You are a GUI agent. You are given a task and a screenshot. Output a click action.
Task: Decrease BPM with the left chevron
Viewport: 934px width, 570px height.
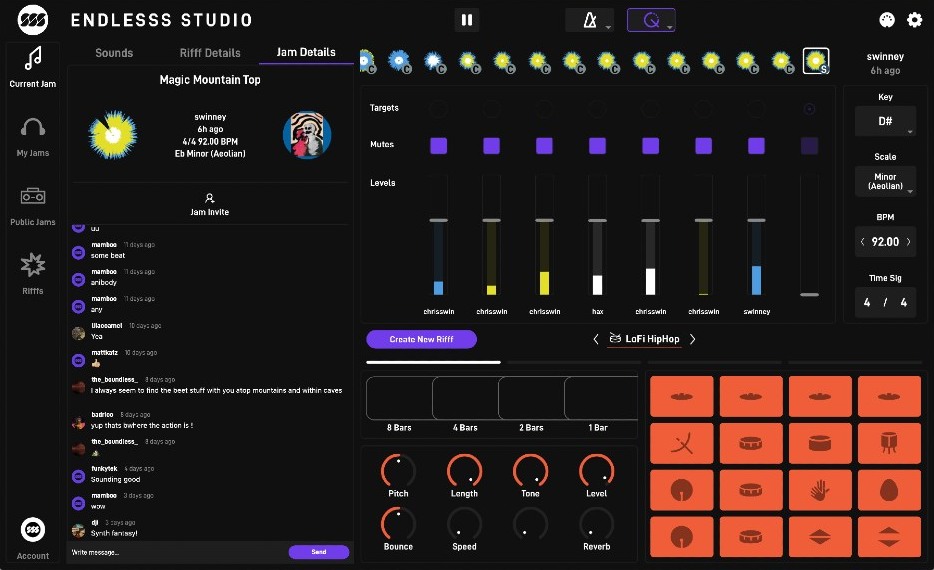(862, 242)
